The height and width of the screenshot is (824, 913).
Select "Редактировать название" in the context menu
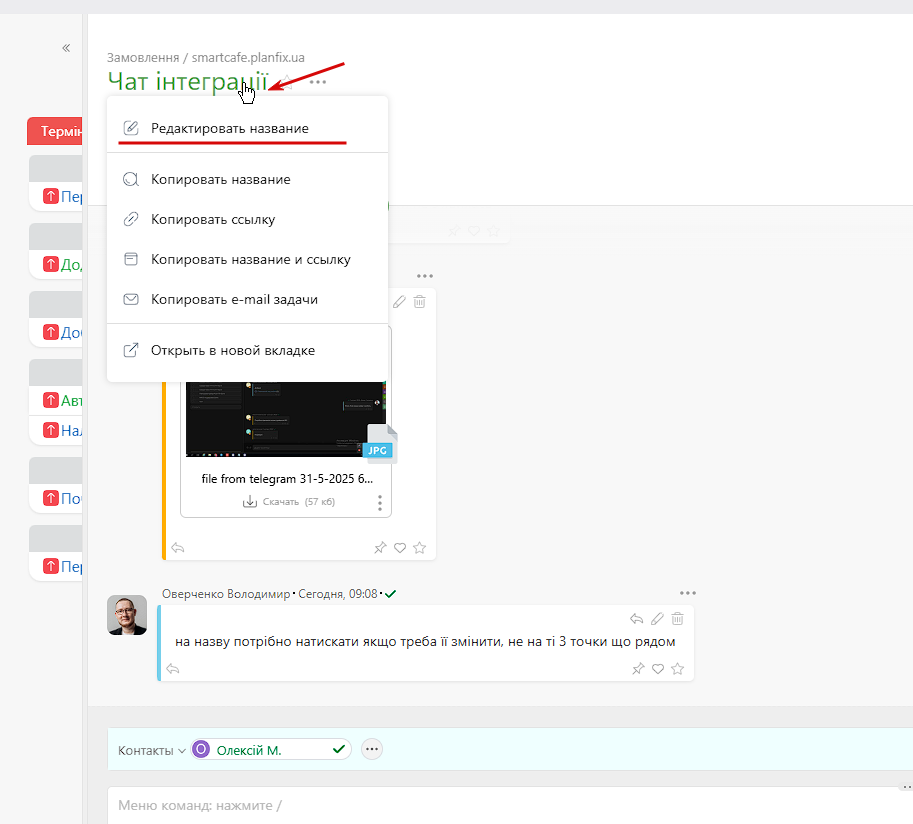click(x=247, y=128)
